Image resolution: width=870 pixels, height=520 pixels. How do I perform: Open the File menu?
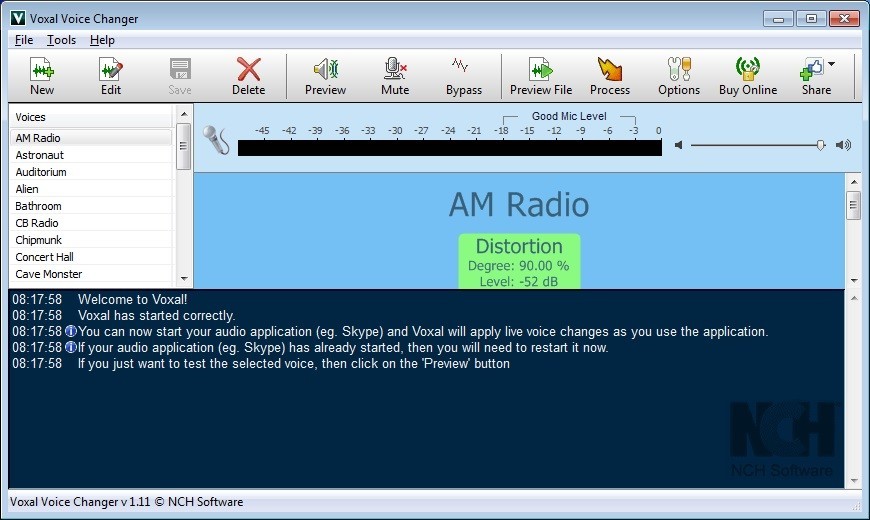click(x=24, y=40)
